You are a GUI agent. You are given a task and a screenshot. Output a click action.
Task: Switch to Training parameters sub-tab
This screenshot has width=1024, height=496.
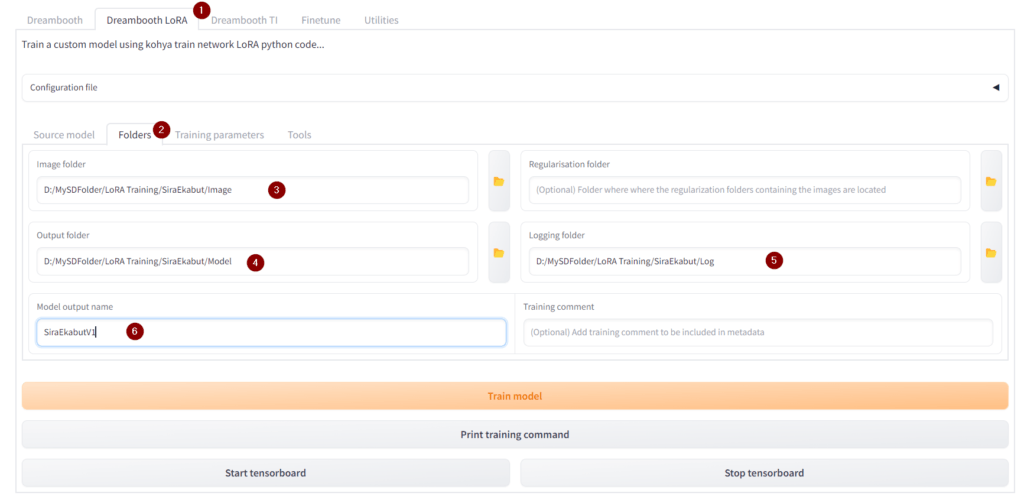[219, 134]
